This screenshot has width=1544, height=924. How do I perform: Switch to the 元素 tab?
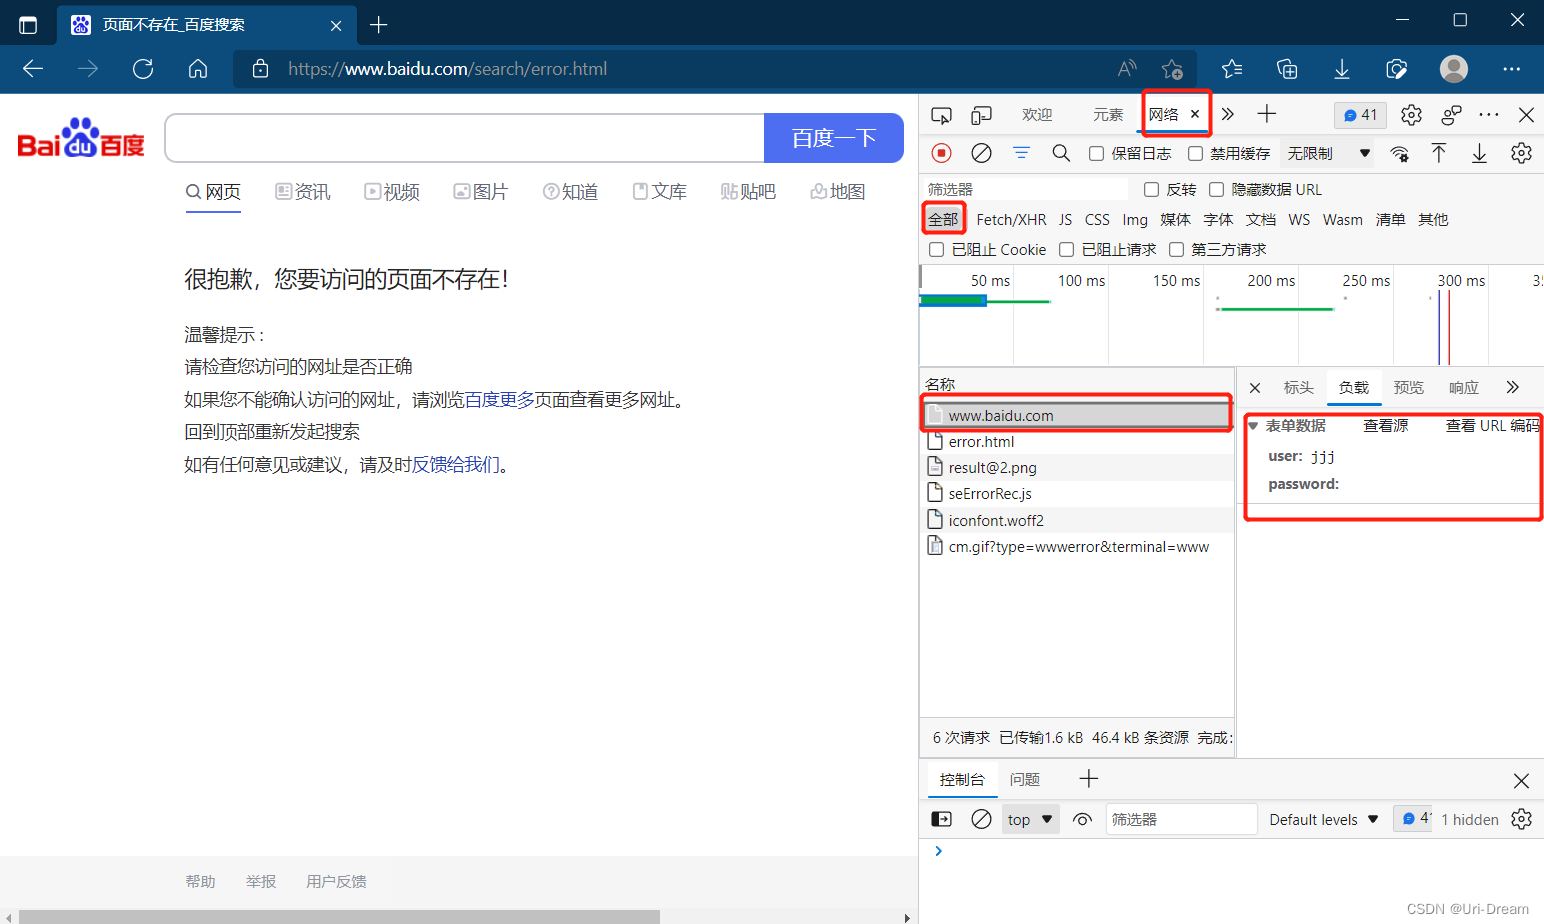point(1108,115)
